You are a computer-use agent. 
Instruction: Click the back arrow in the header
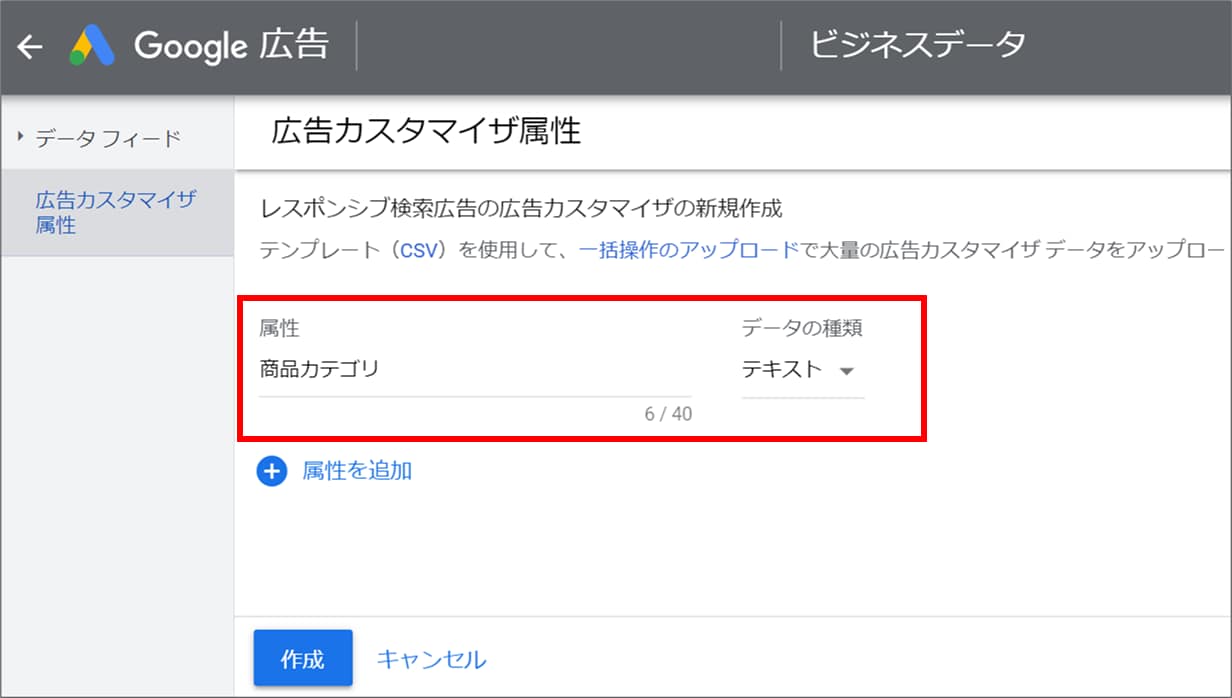point(30,47)
